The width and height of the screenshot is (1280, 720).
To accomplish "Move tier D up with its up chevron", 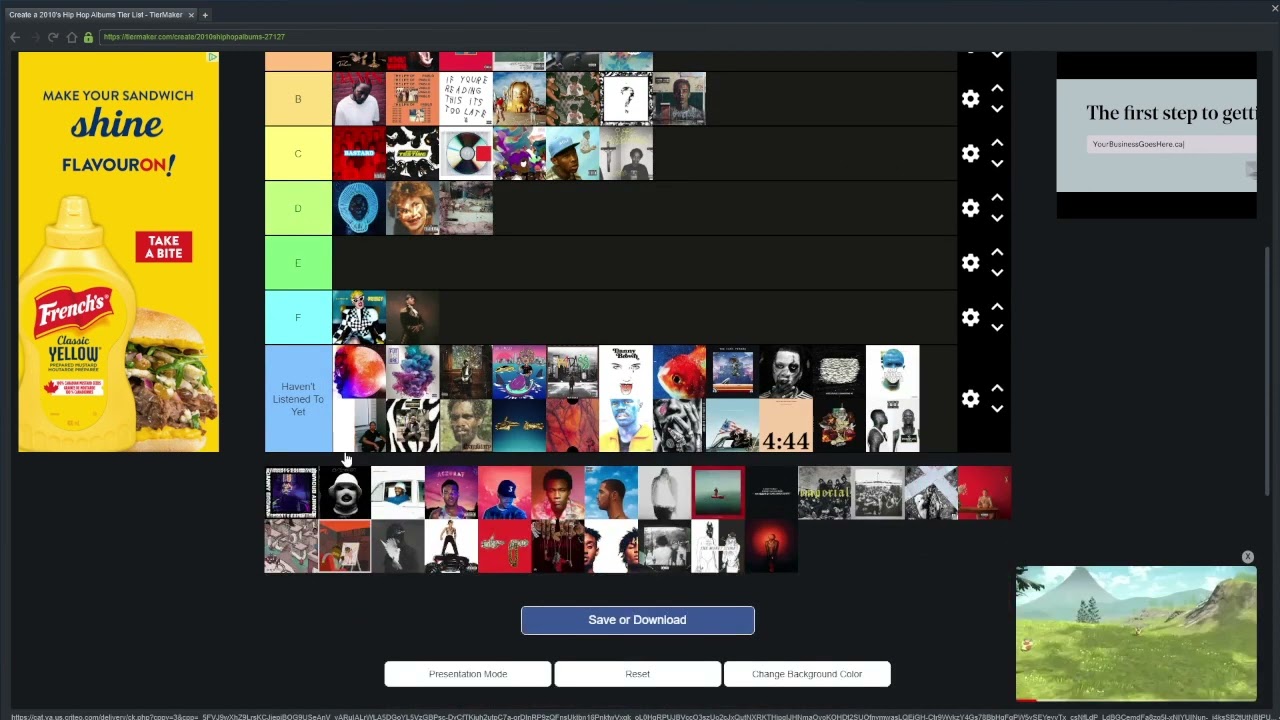I will pos(997,198).
